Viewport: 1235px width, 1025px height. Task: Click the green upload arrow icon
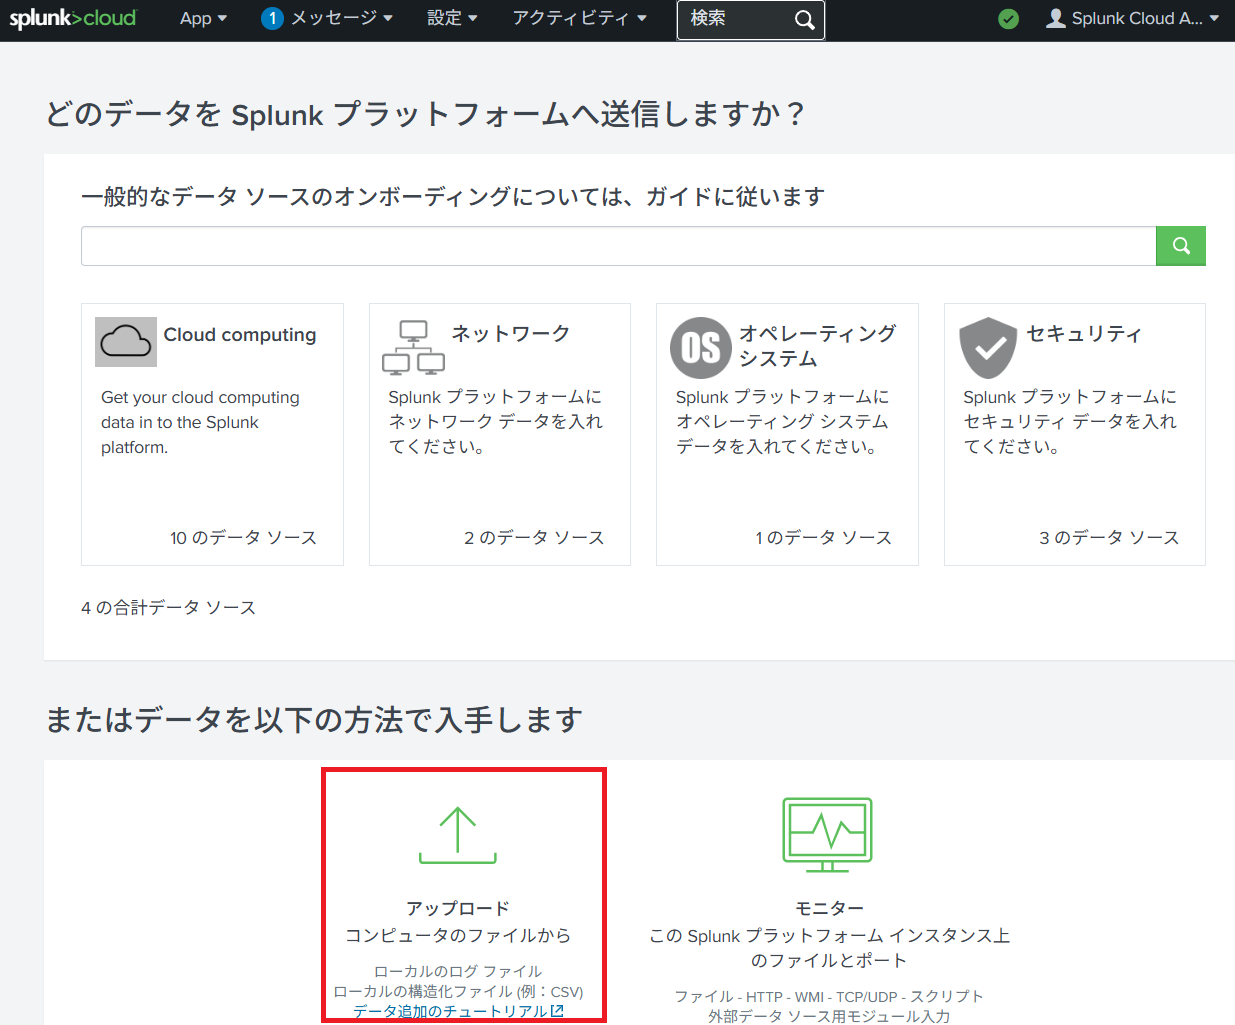tap(458, 835)
